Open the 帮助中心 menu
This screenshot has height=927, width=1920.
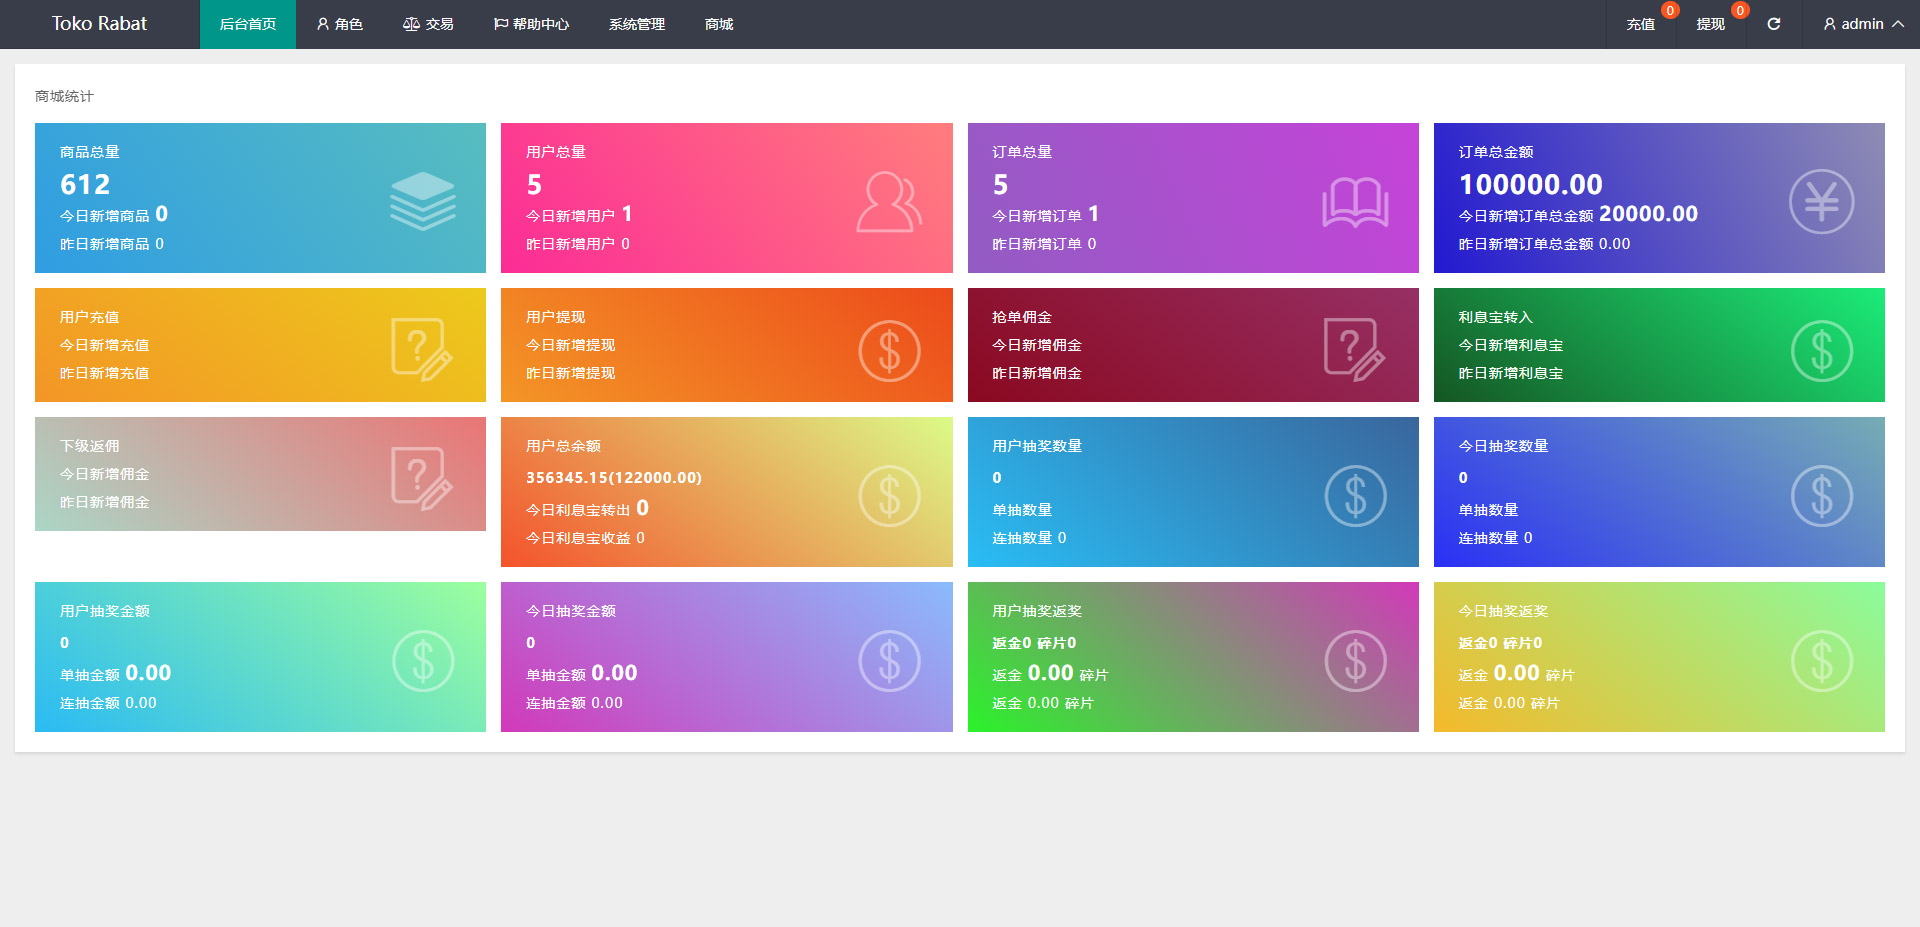pyautogui.click(x=531, y=24)
